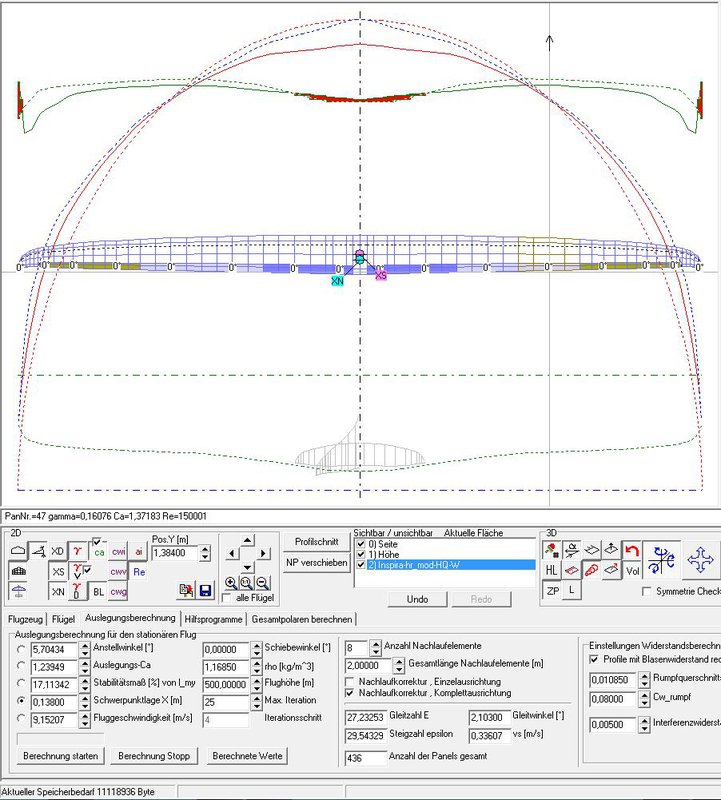Select the top-view wing outline icon
This screenshot has width=721, height=800.
[x=18, y=551]
